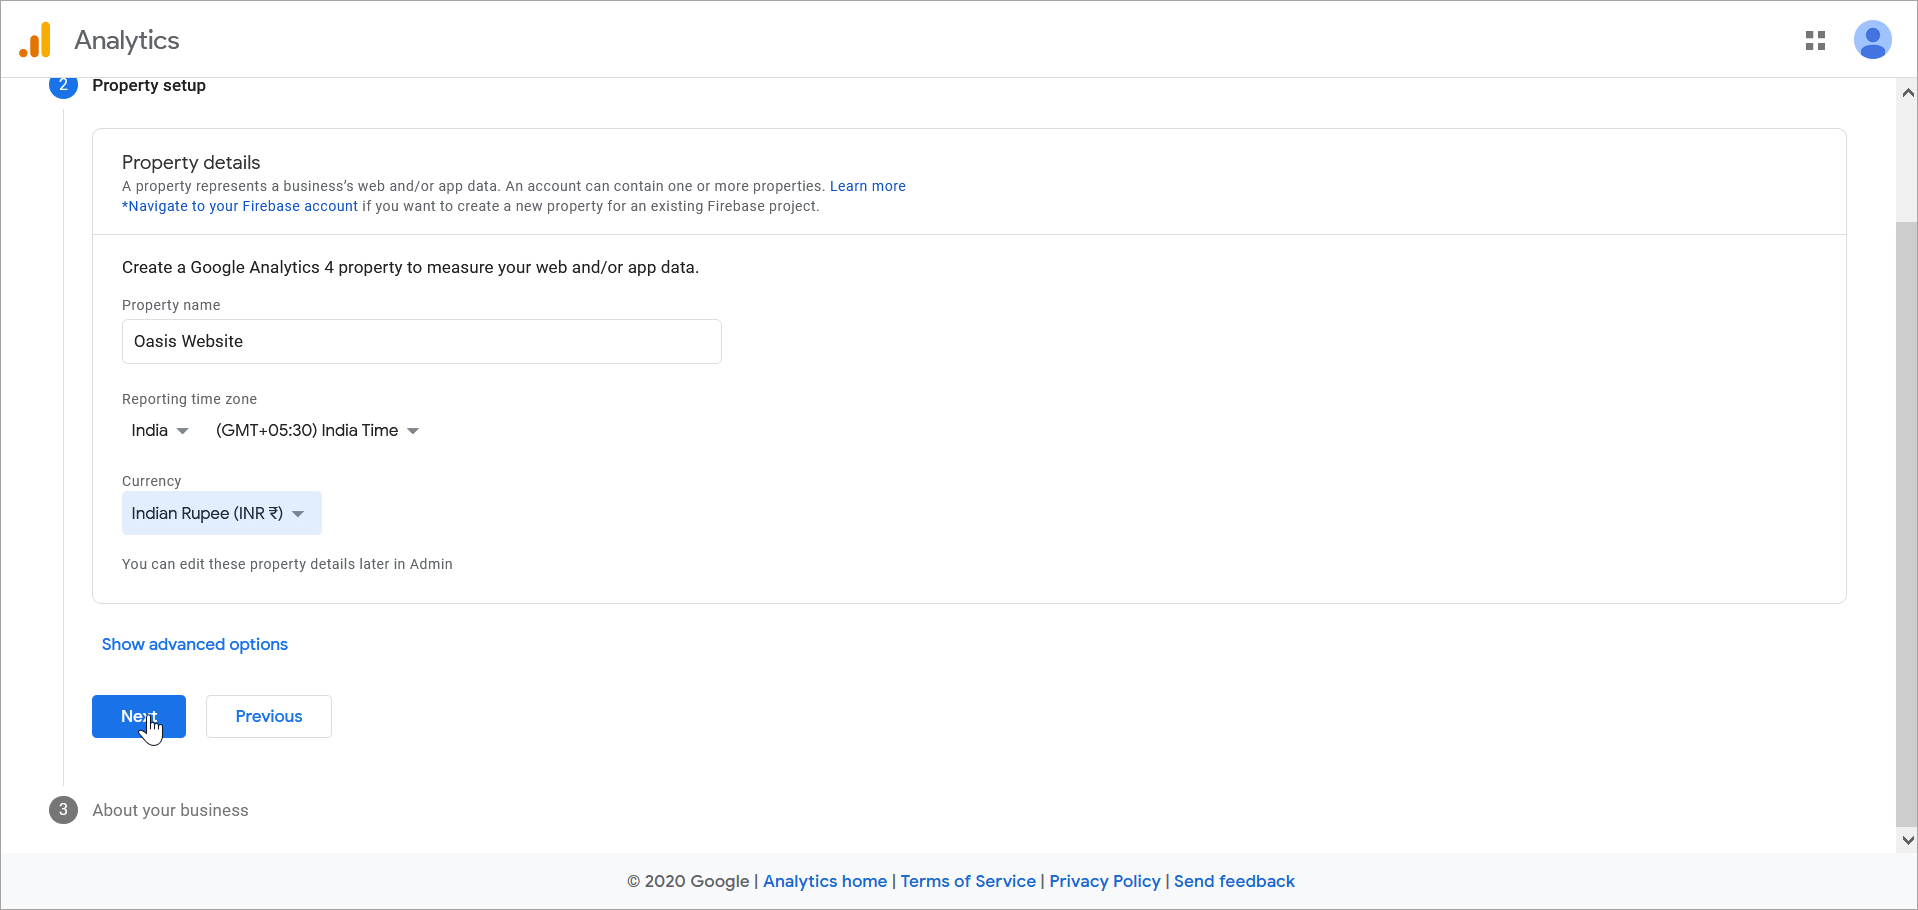
Task: Click step 3 About your business circle
Action: [x=63, y=809]
